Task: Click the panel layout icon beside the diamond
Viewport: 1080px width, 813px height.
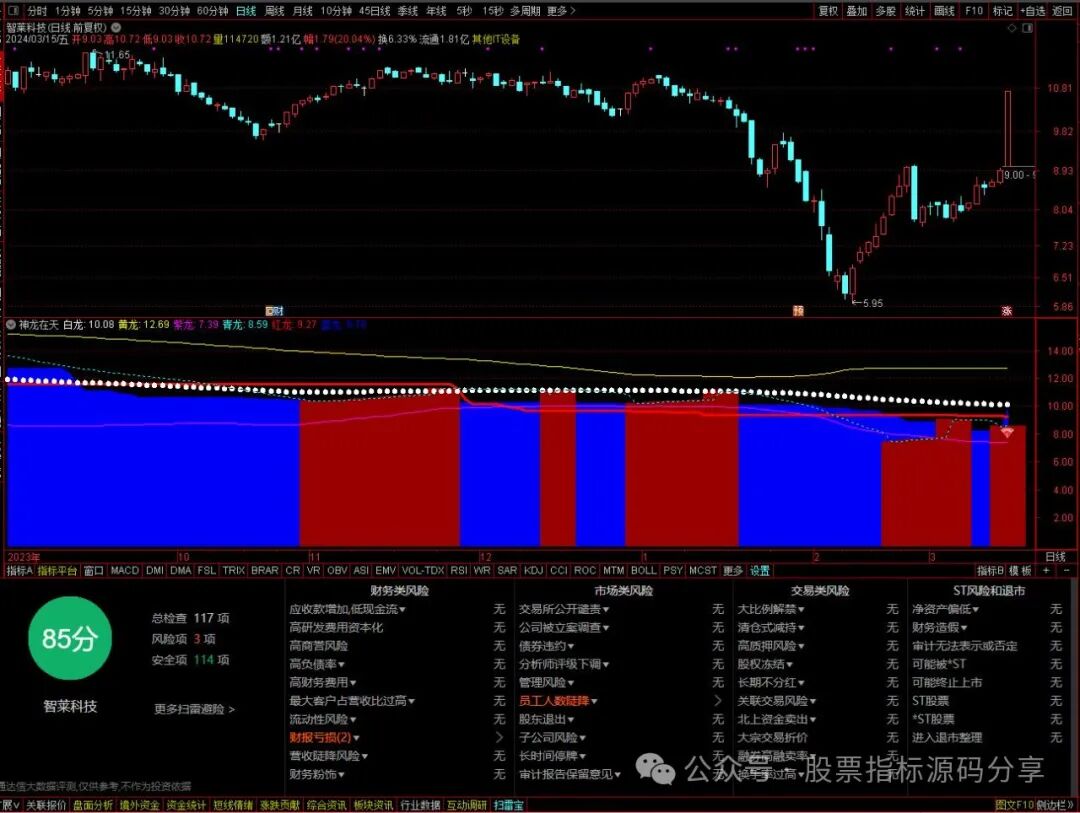Action: [x=1028, y=28]
